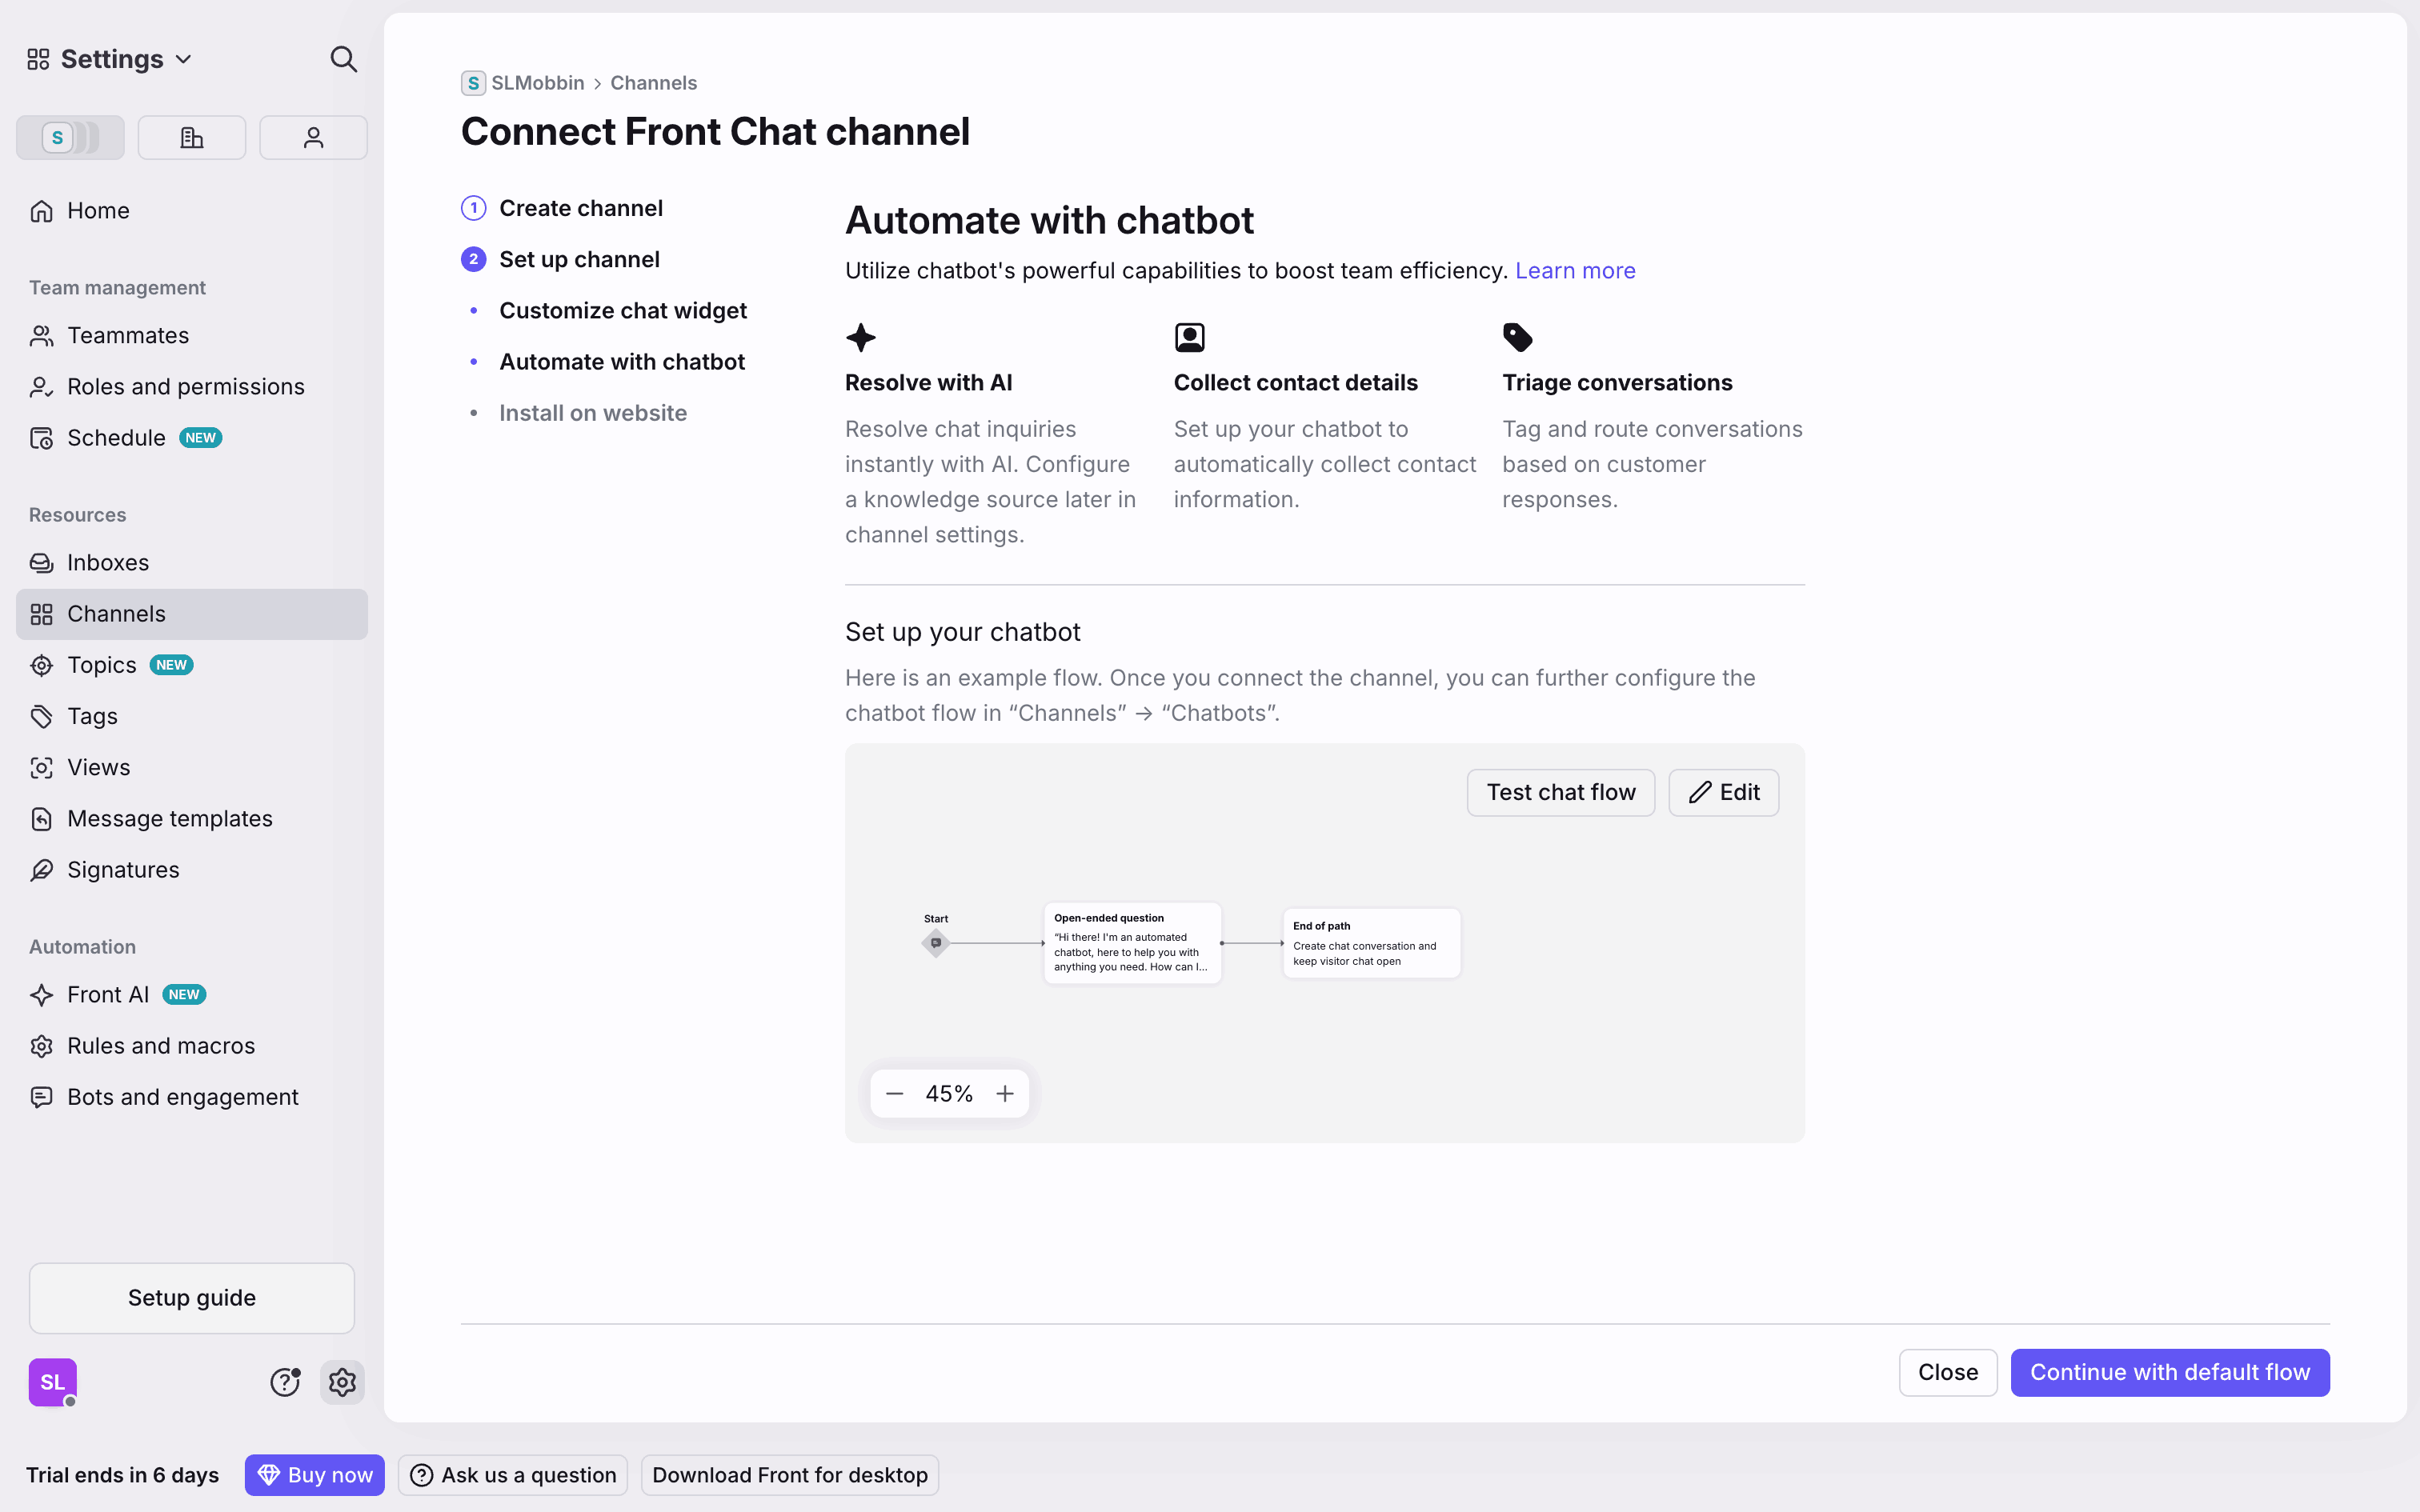Open the help question mark icon

coord(285,1382)
